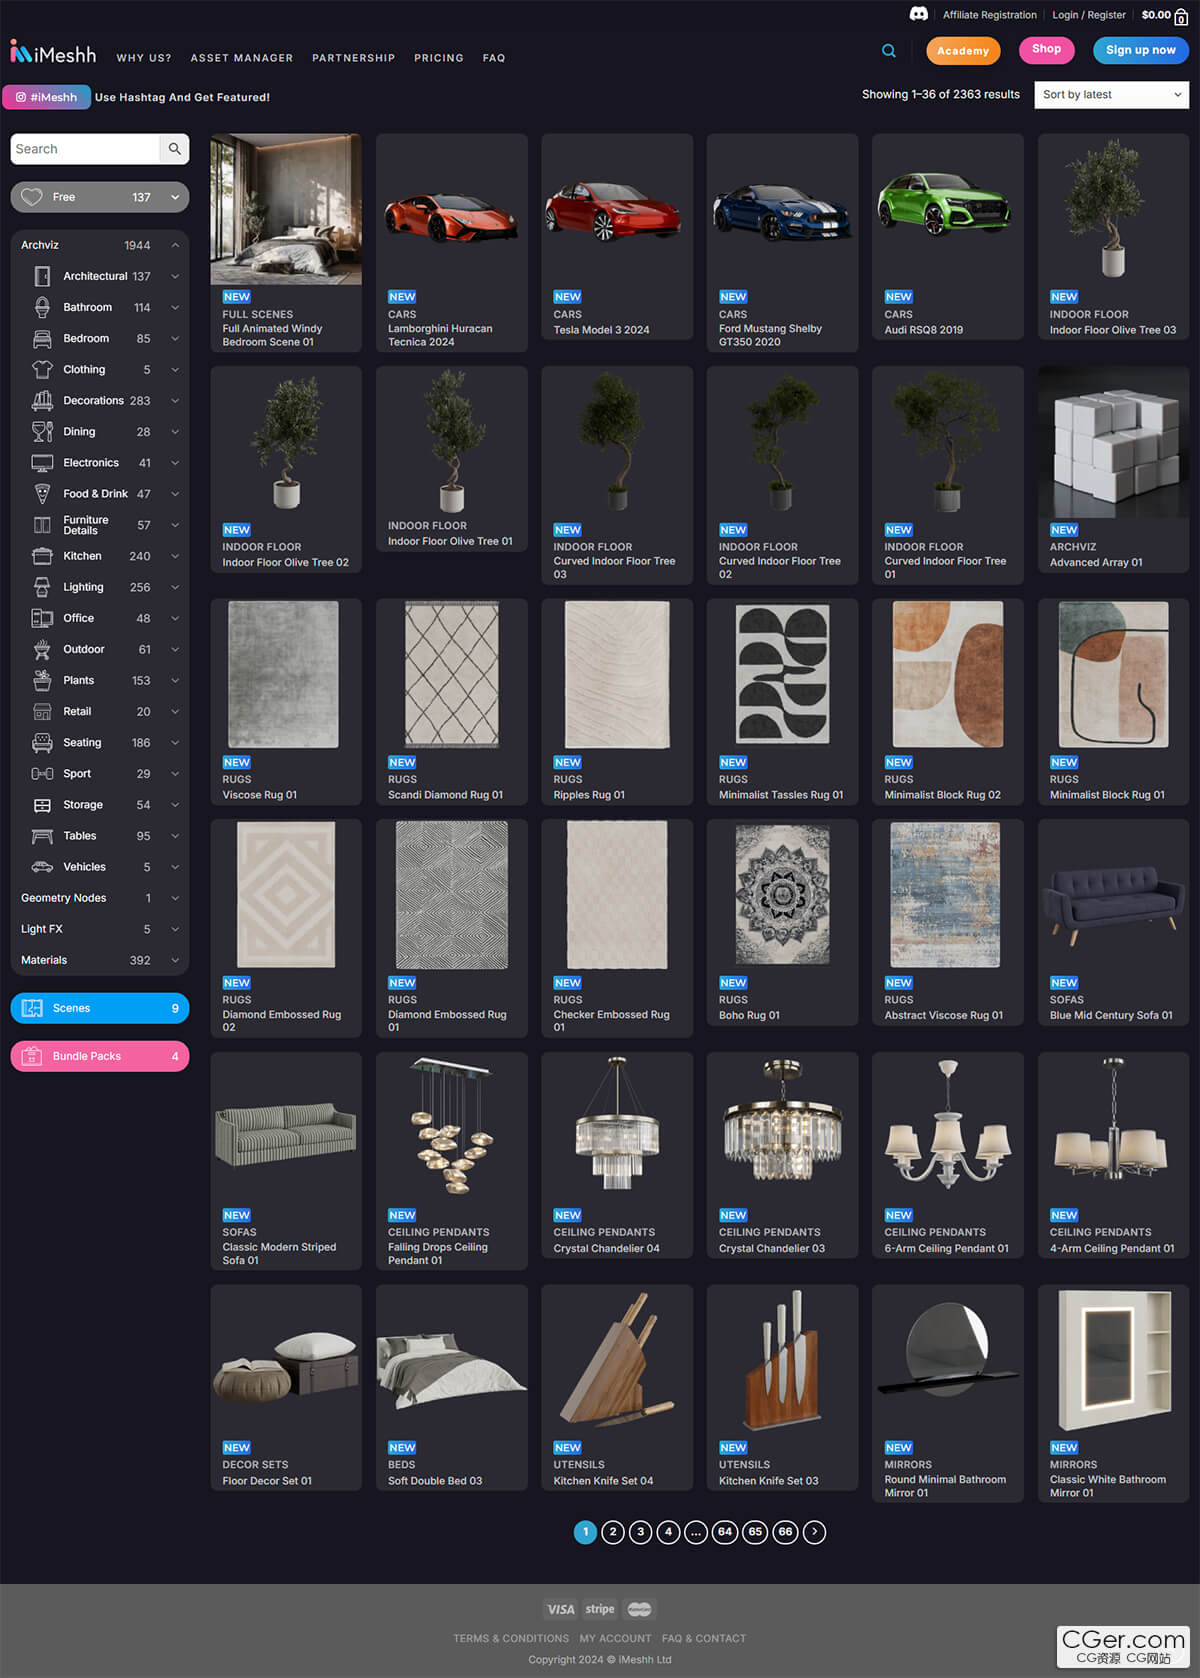
Task: Click the Furniture Details icon
Action: click(x=42, y=525)
